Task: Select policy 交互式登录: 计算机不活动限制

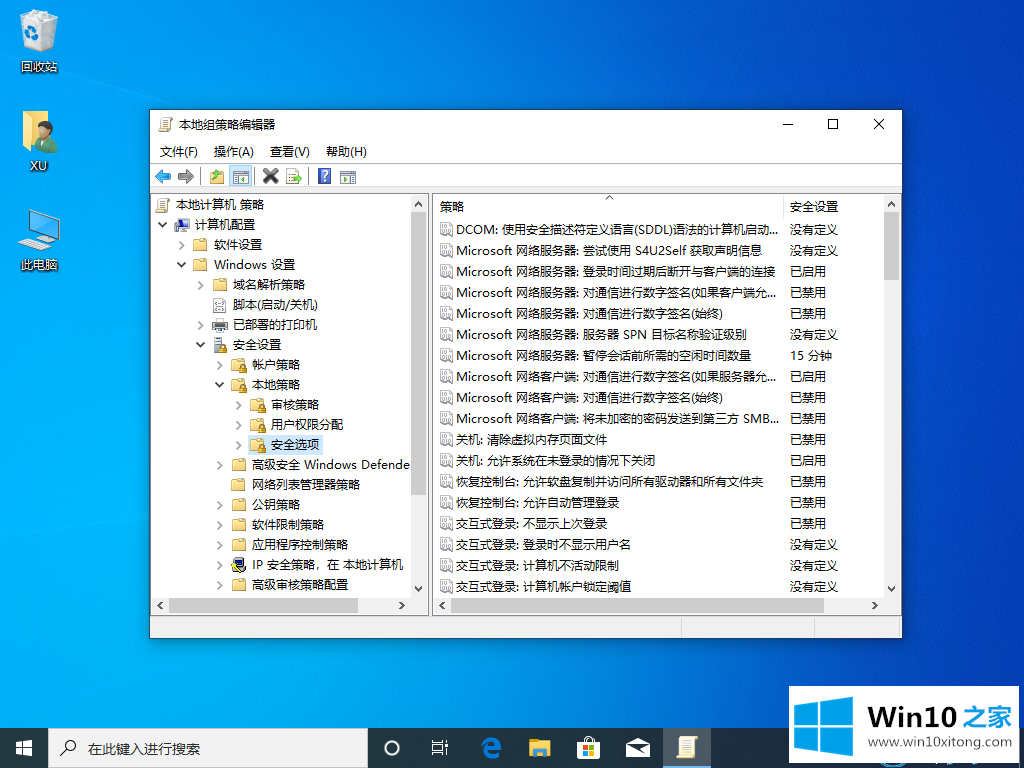Action: click(x=537, y=566)
